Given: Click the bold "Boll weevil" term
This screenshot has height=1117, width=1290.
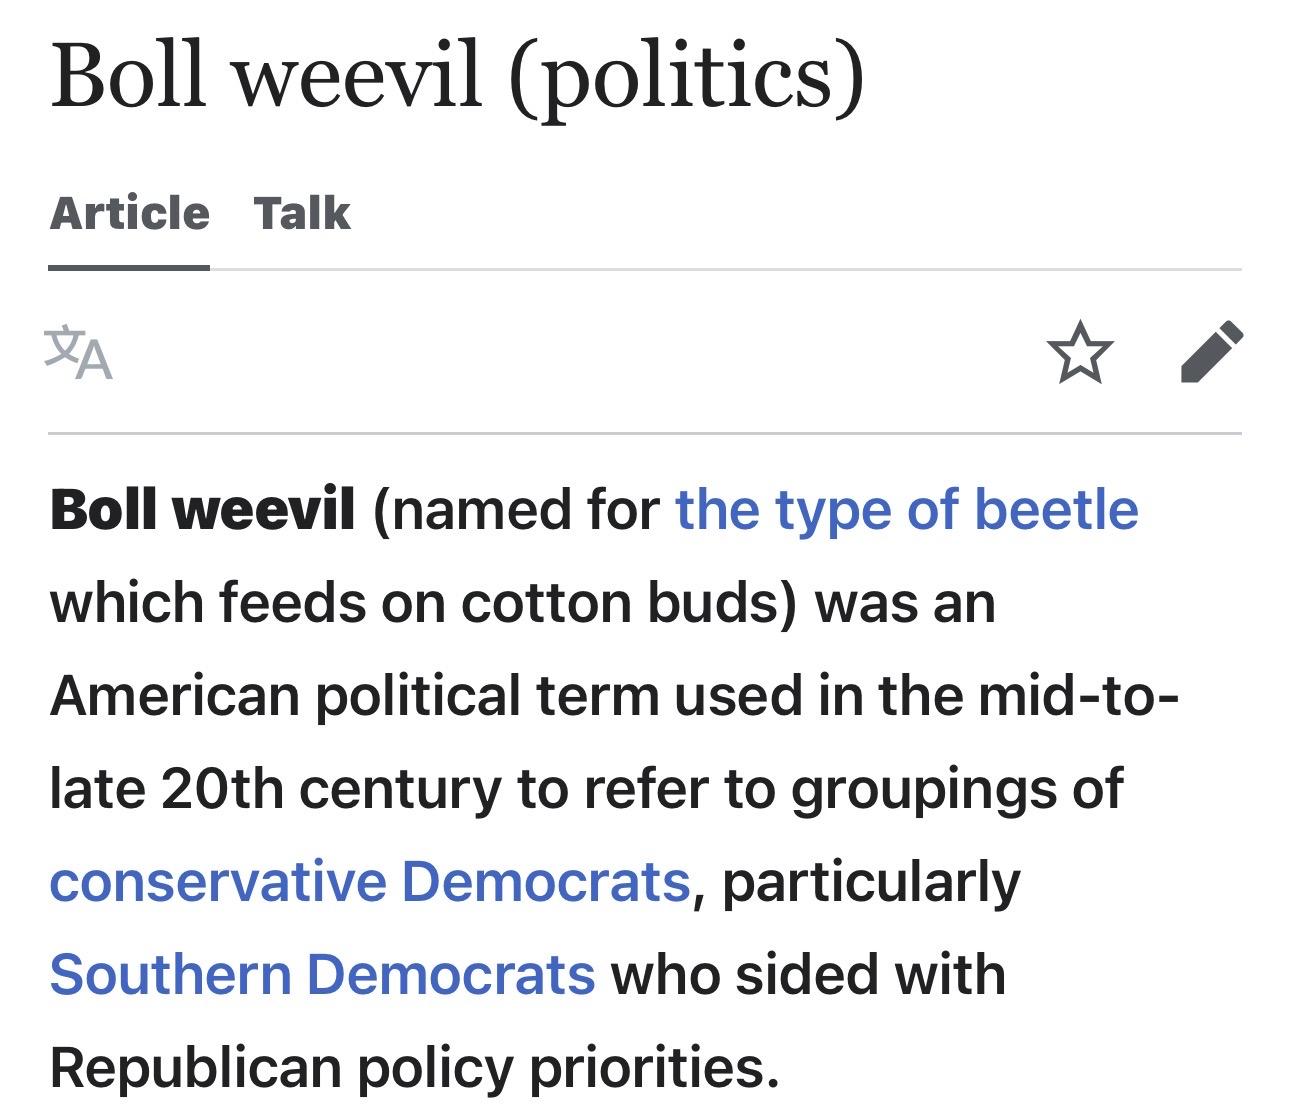Looking at the screenshot, I should [202, 509].
